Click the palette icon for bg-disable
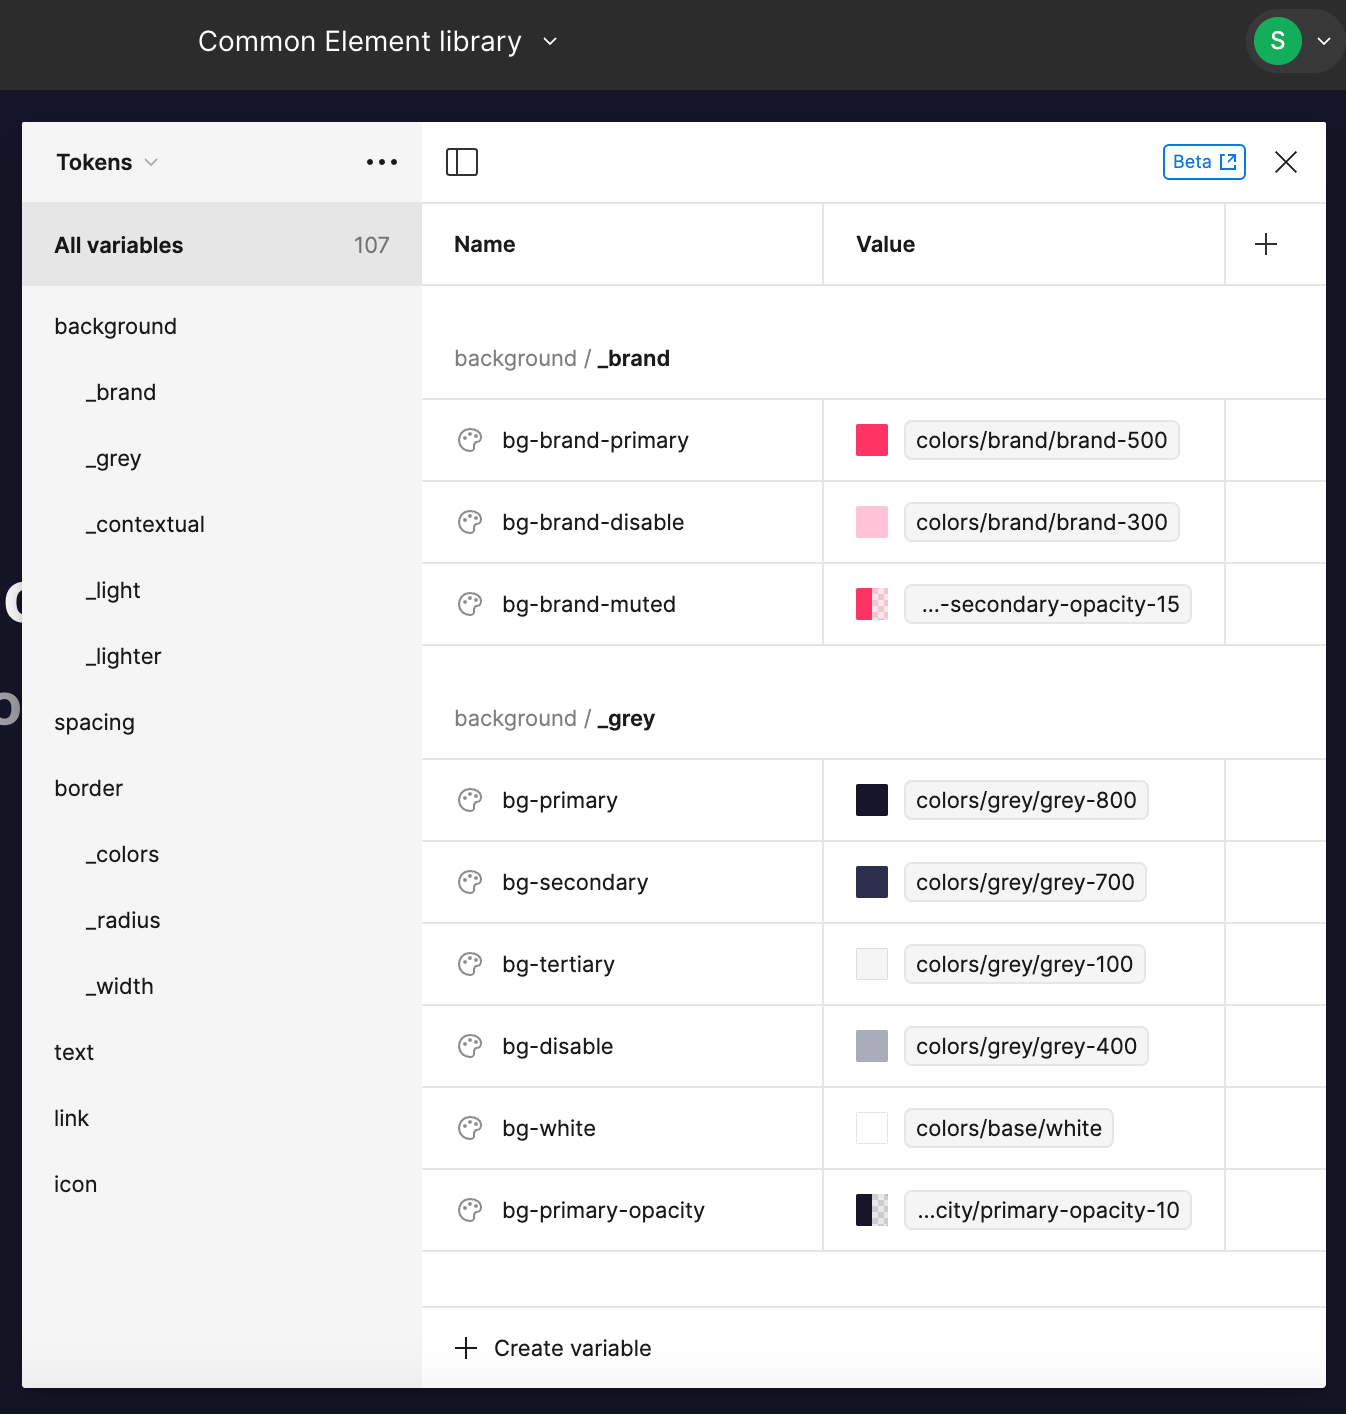Screen dimensions: 1346x1414 click(x=470, y=1046)
